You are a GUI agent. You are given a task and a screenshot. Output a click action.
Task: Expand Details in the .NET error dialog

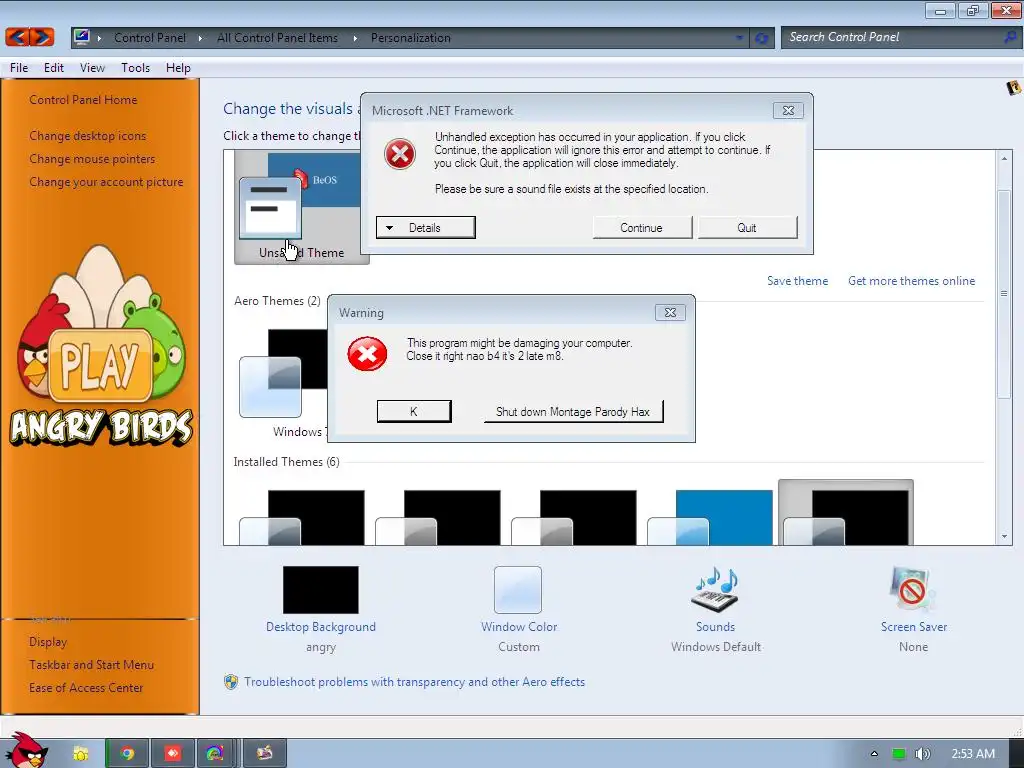[x=426, y=227]
